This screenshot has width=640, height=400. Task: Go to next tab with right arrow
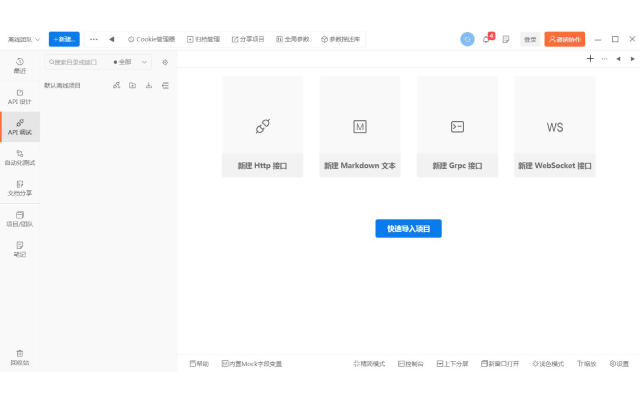pos(632,59)
